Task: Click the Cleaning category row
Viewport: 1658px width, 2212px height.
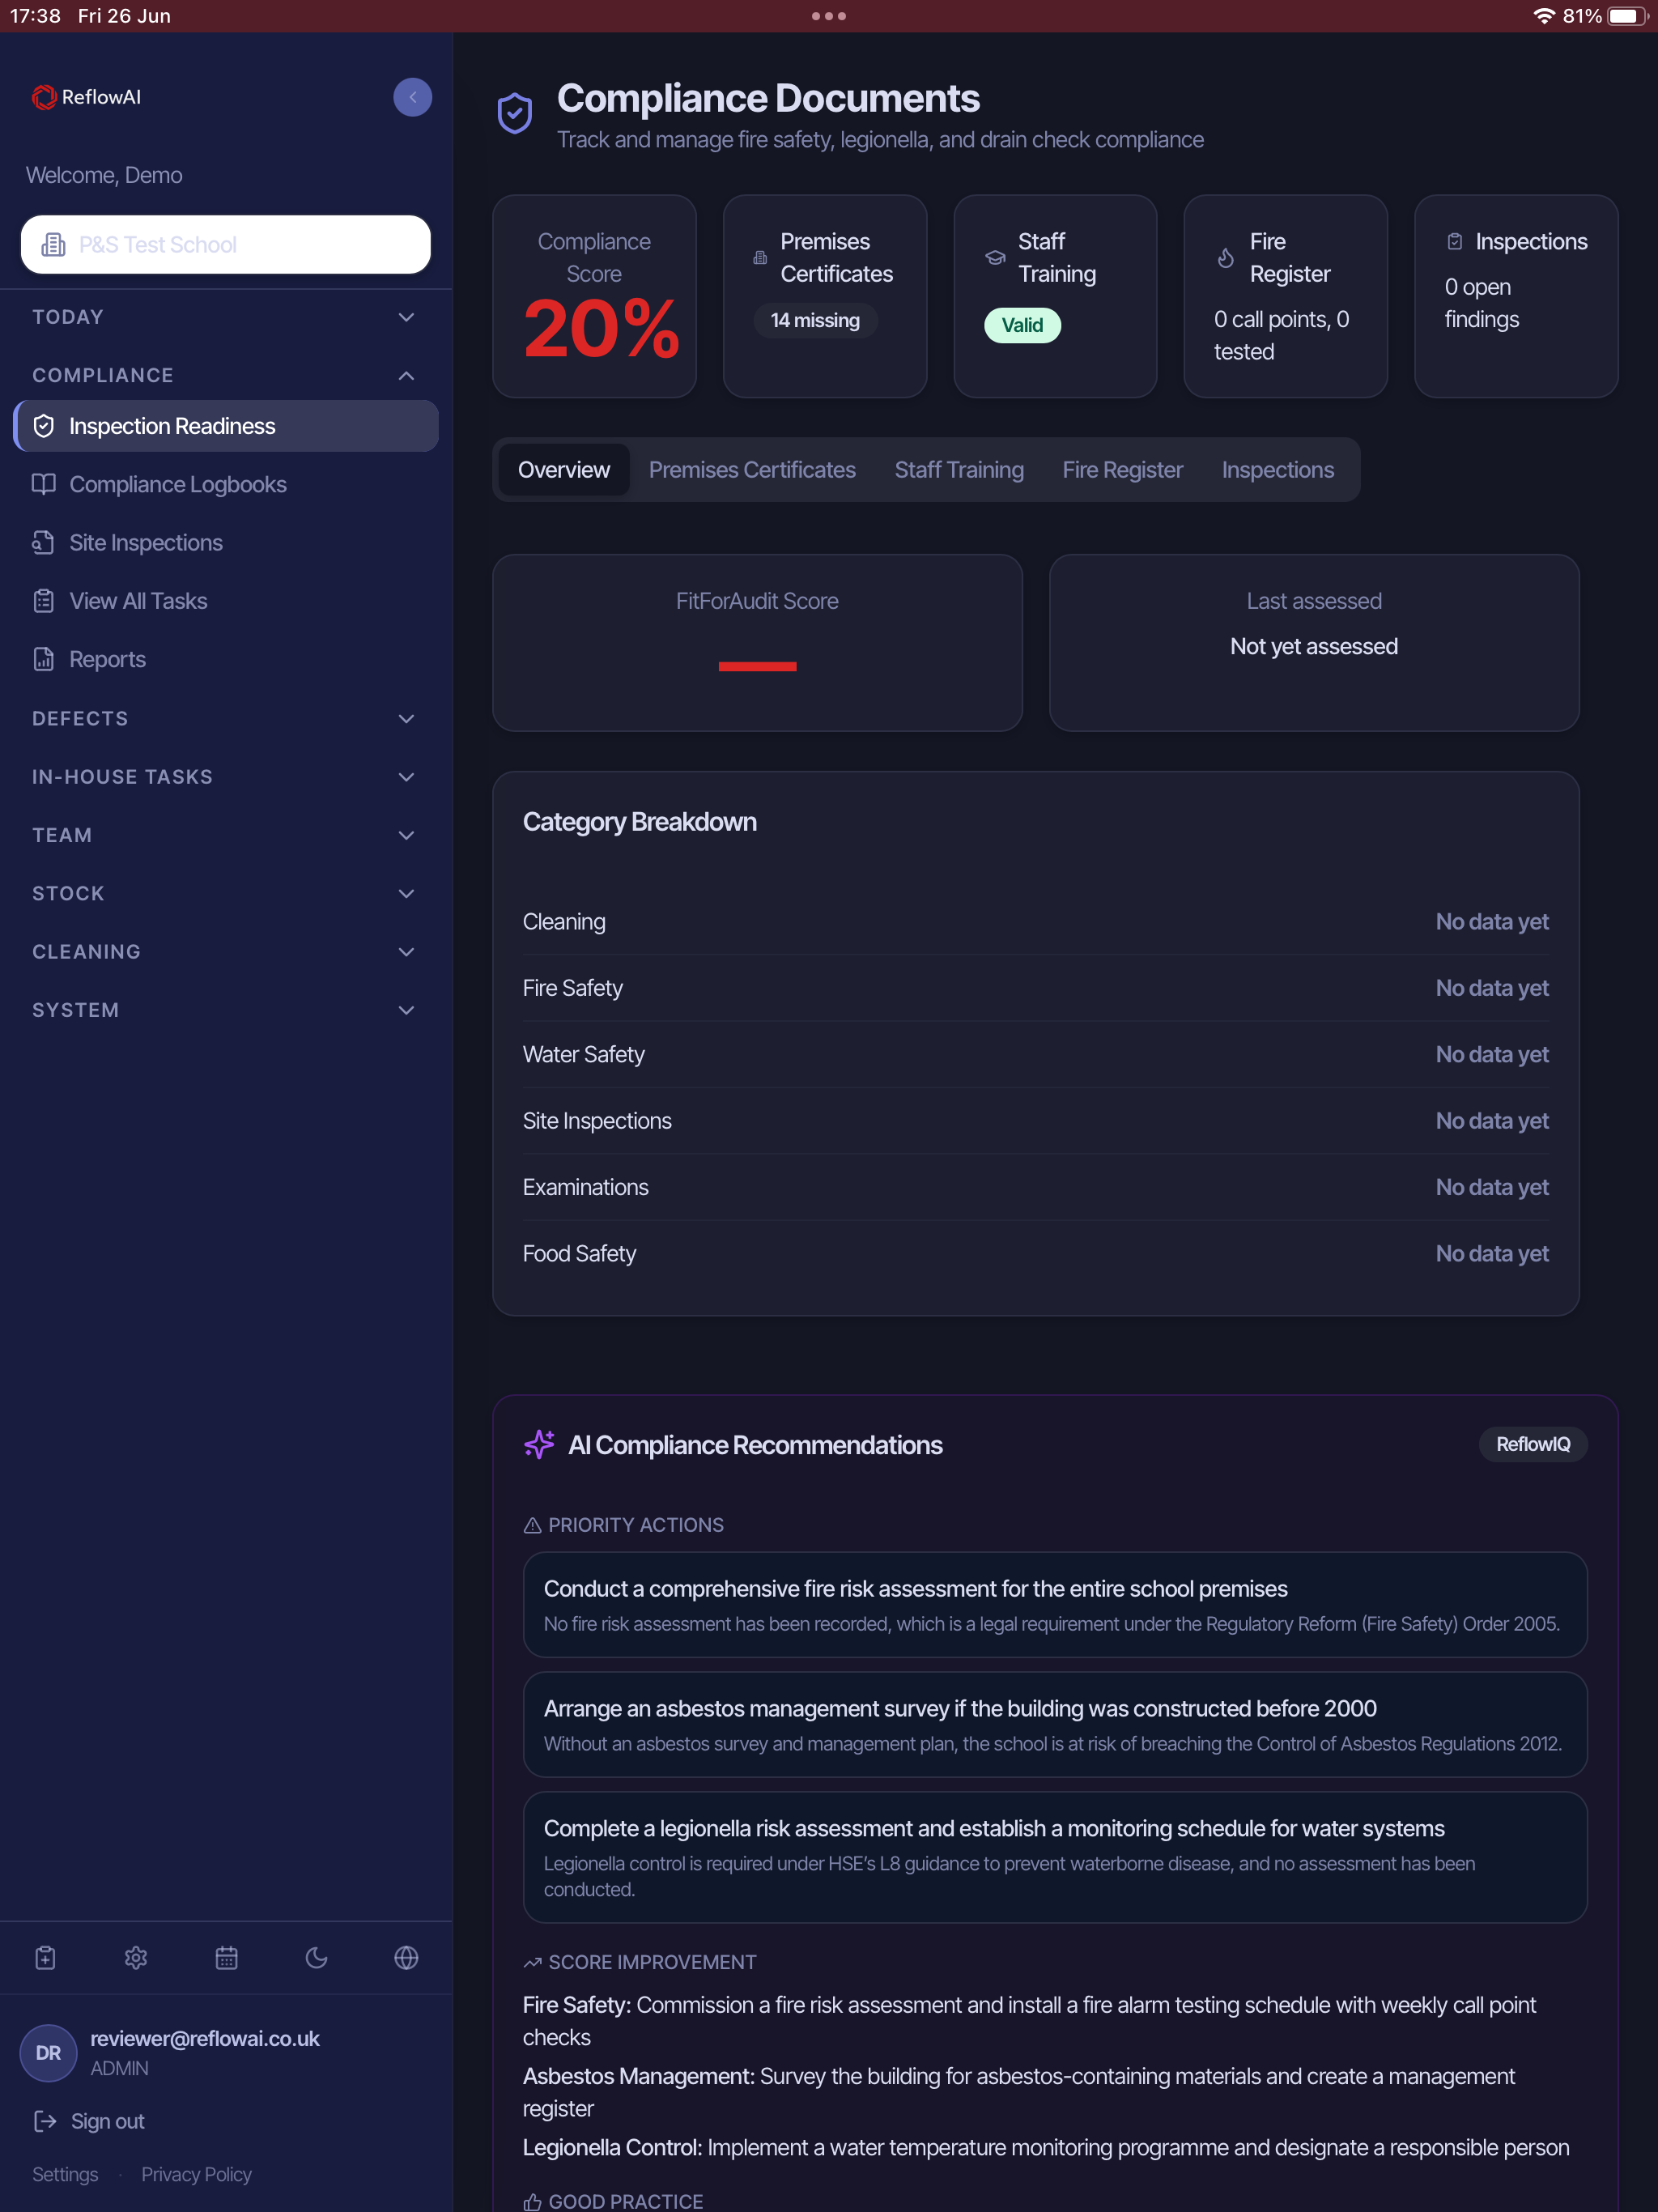Action: click(x=1035, y=922)
